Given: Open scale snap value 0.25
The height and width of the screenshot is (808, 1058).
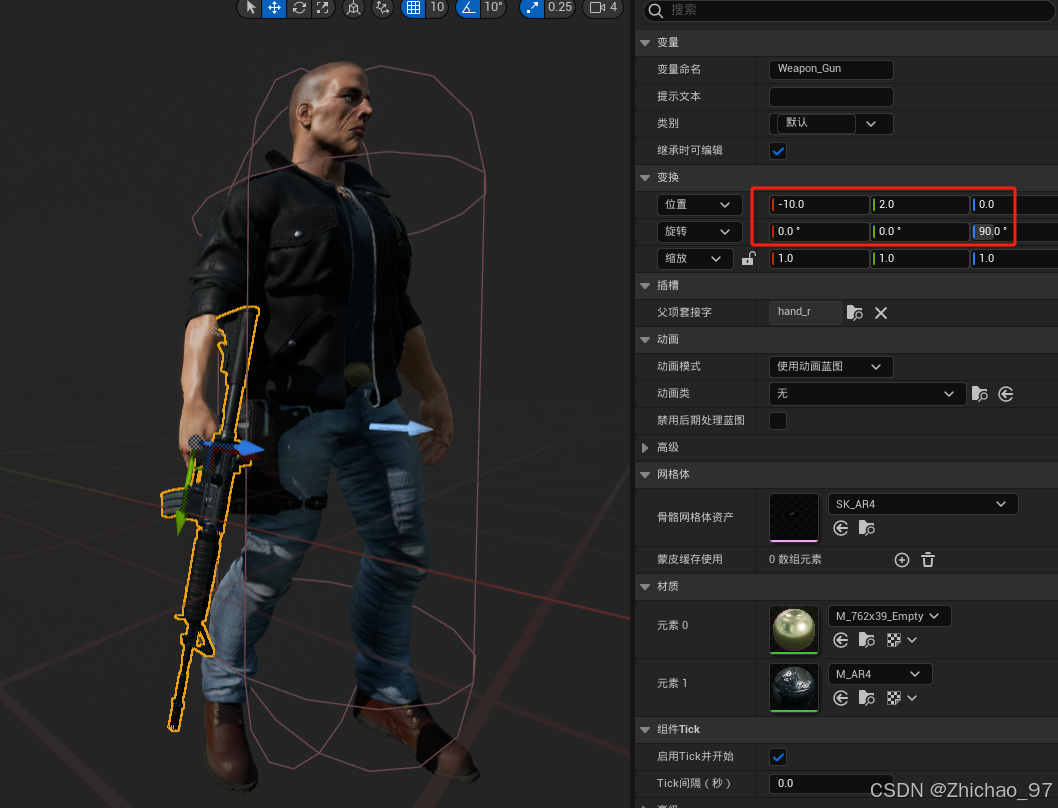Looking at the screenshot, I should click(x=559, y=7).
